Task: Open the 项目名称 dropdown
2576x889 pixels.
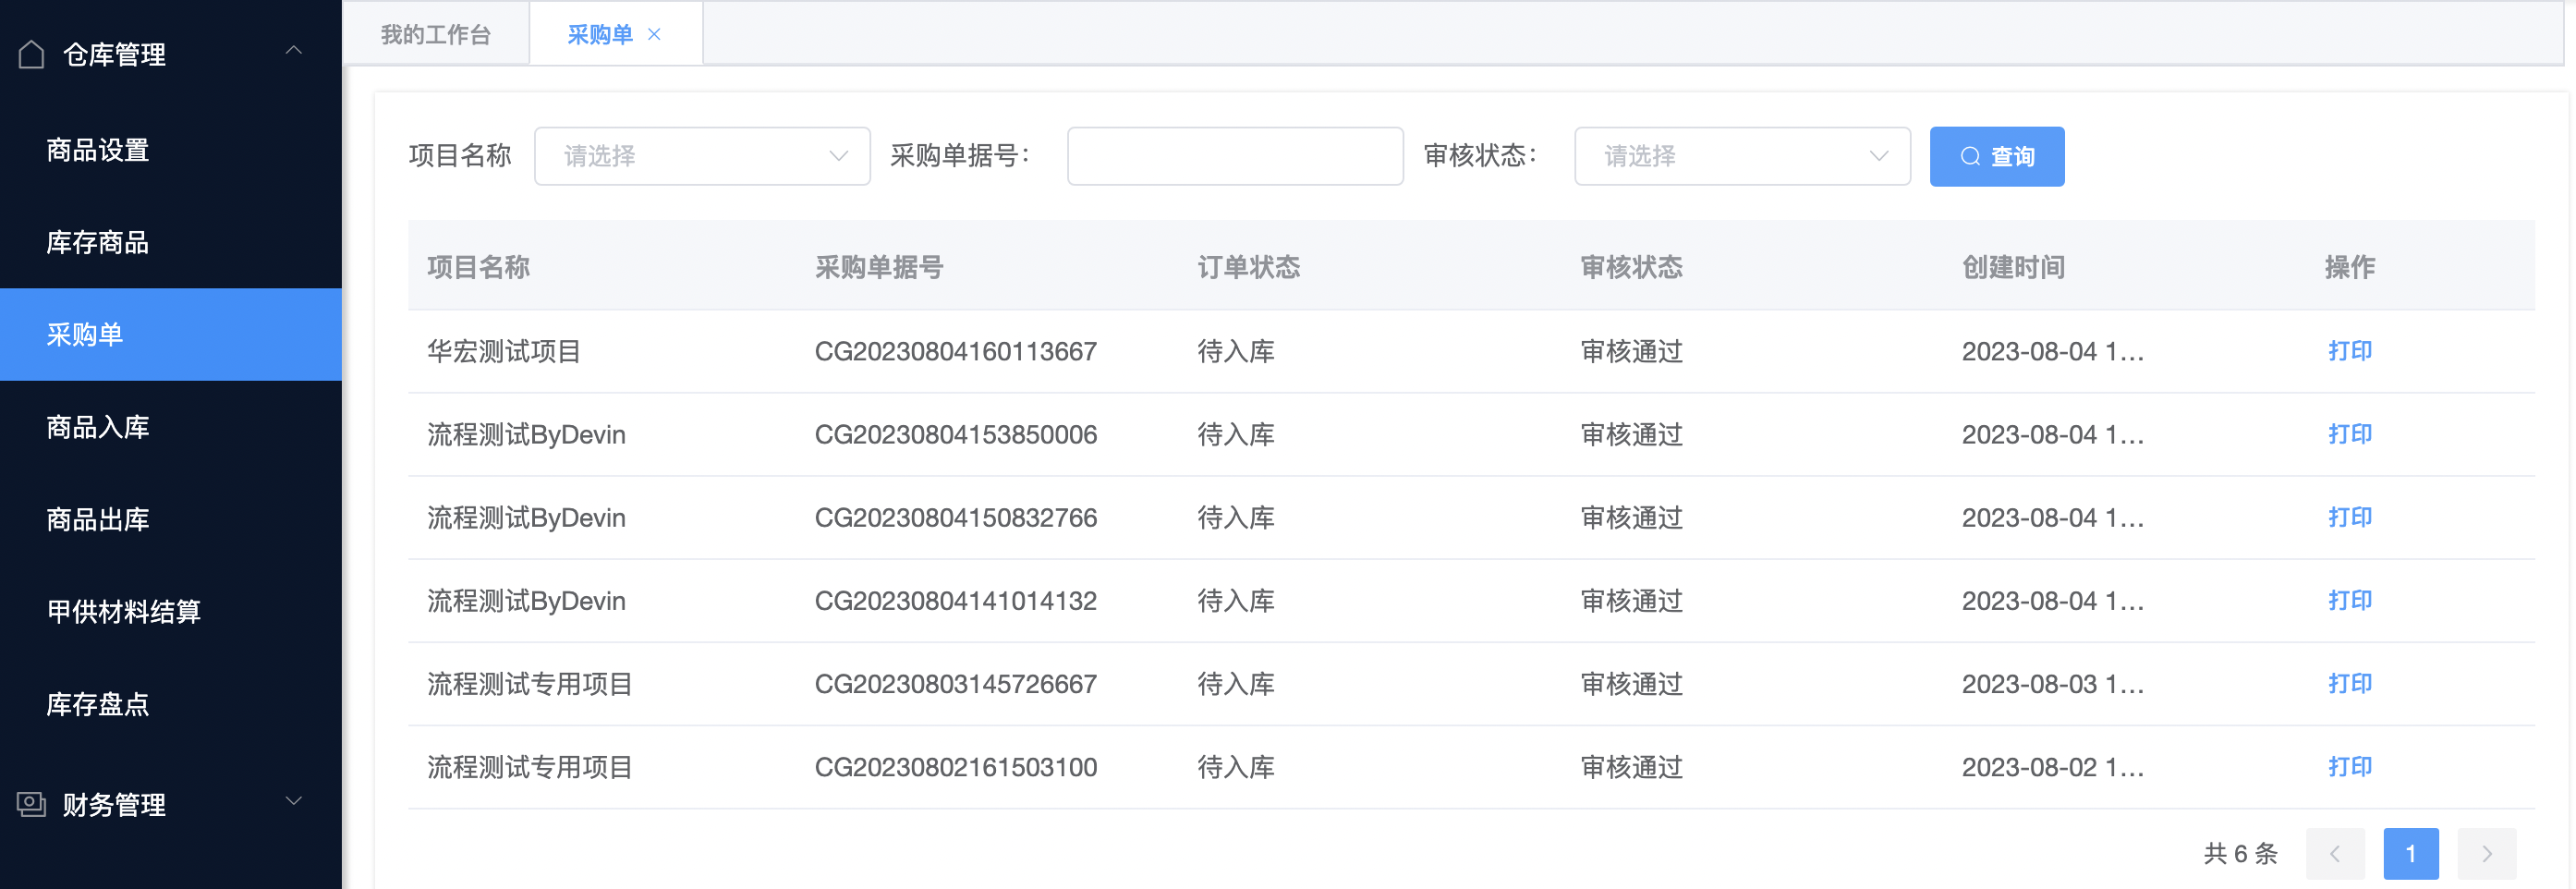Action: 702,156
